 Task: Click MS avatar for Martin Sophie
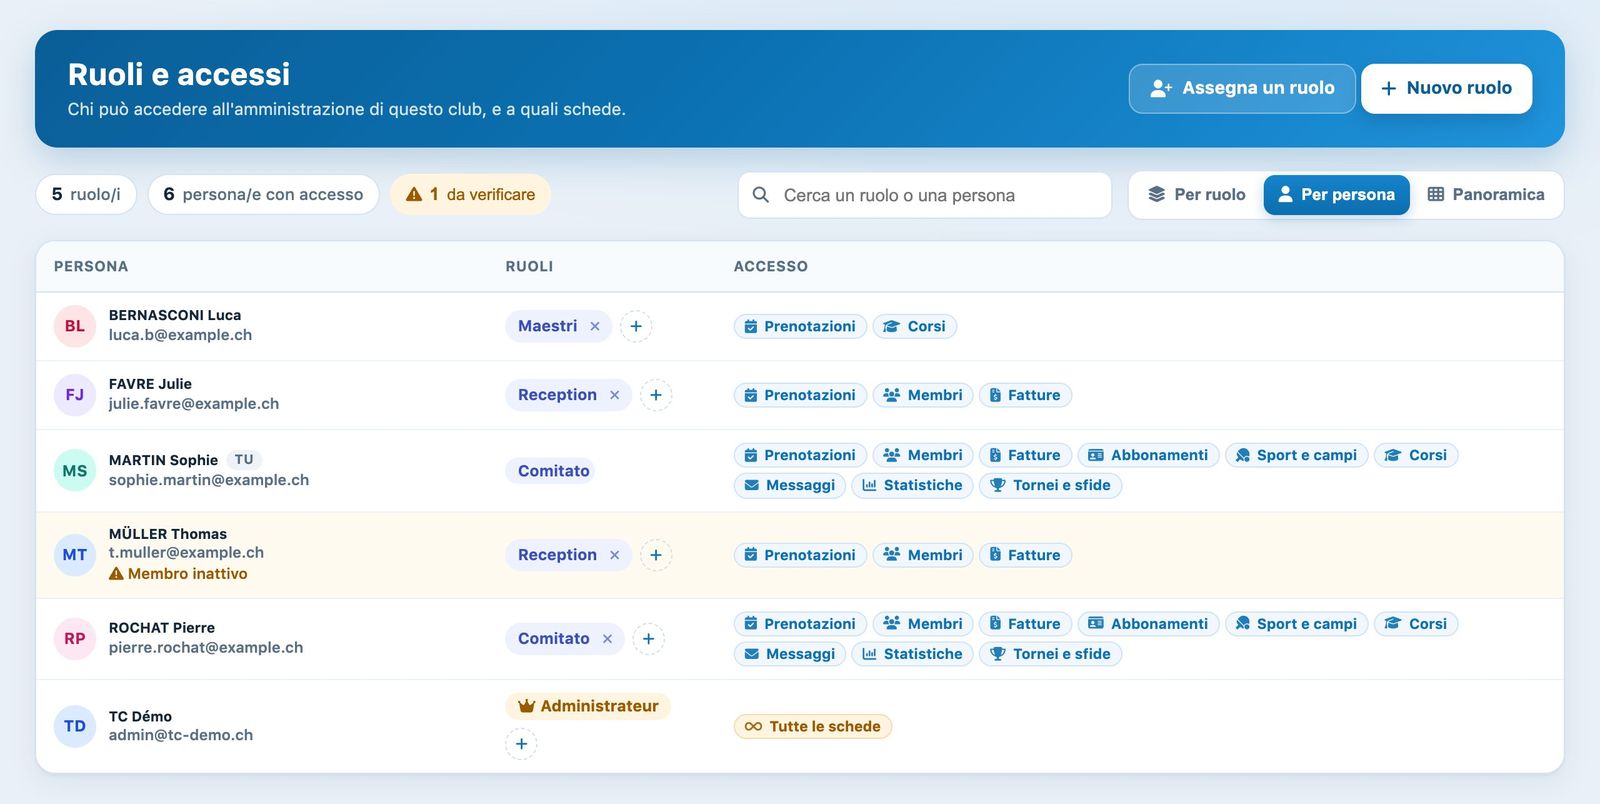click(75, 471)
